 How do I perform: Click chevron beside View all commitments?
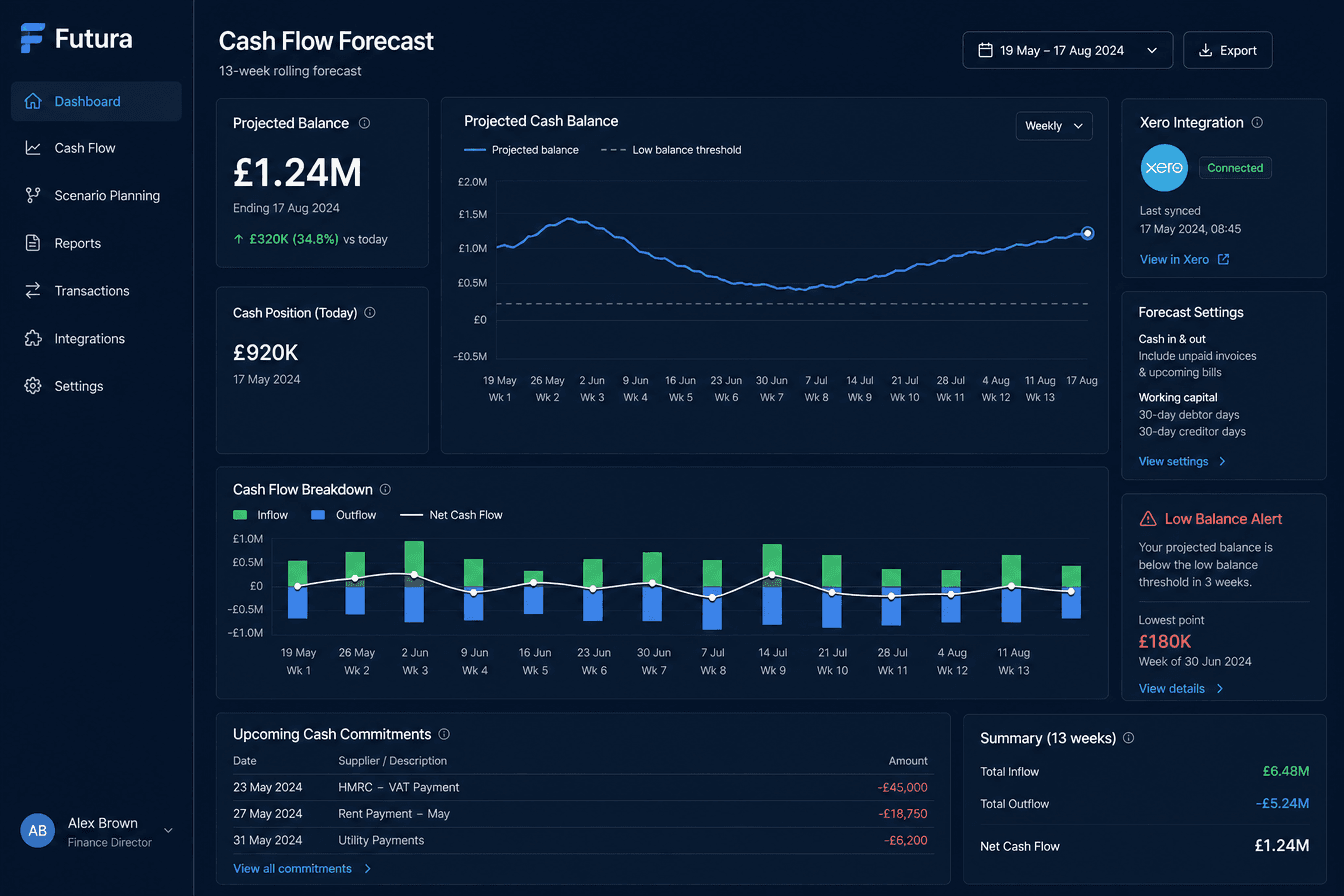click(367, 868)
